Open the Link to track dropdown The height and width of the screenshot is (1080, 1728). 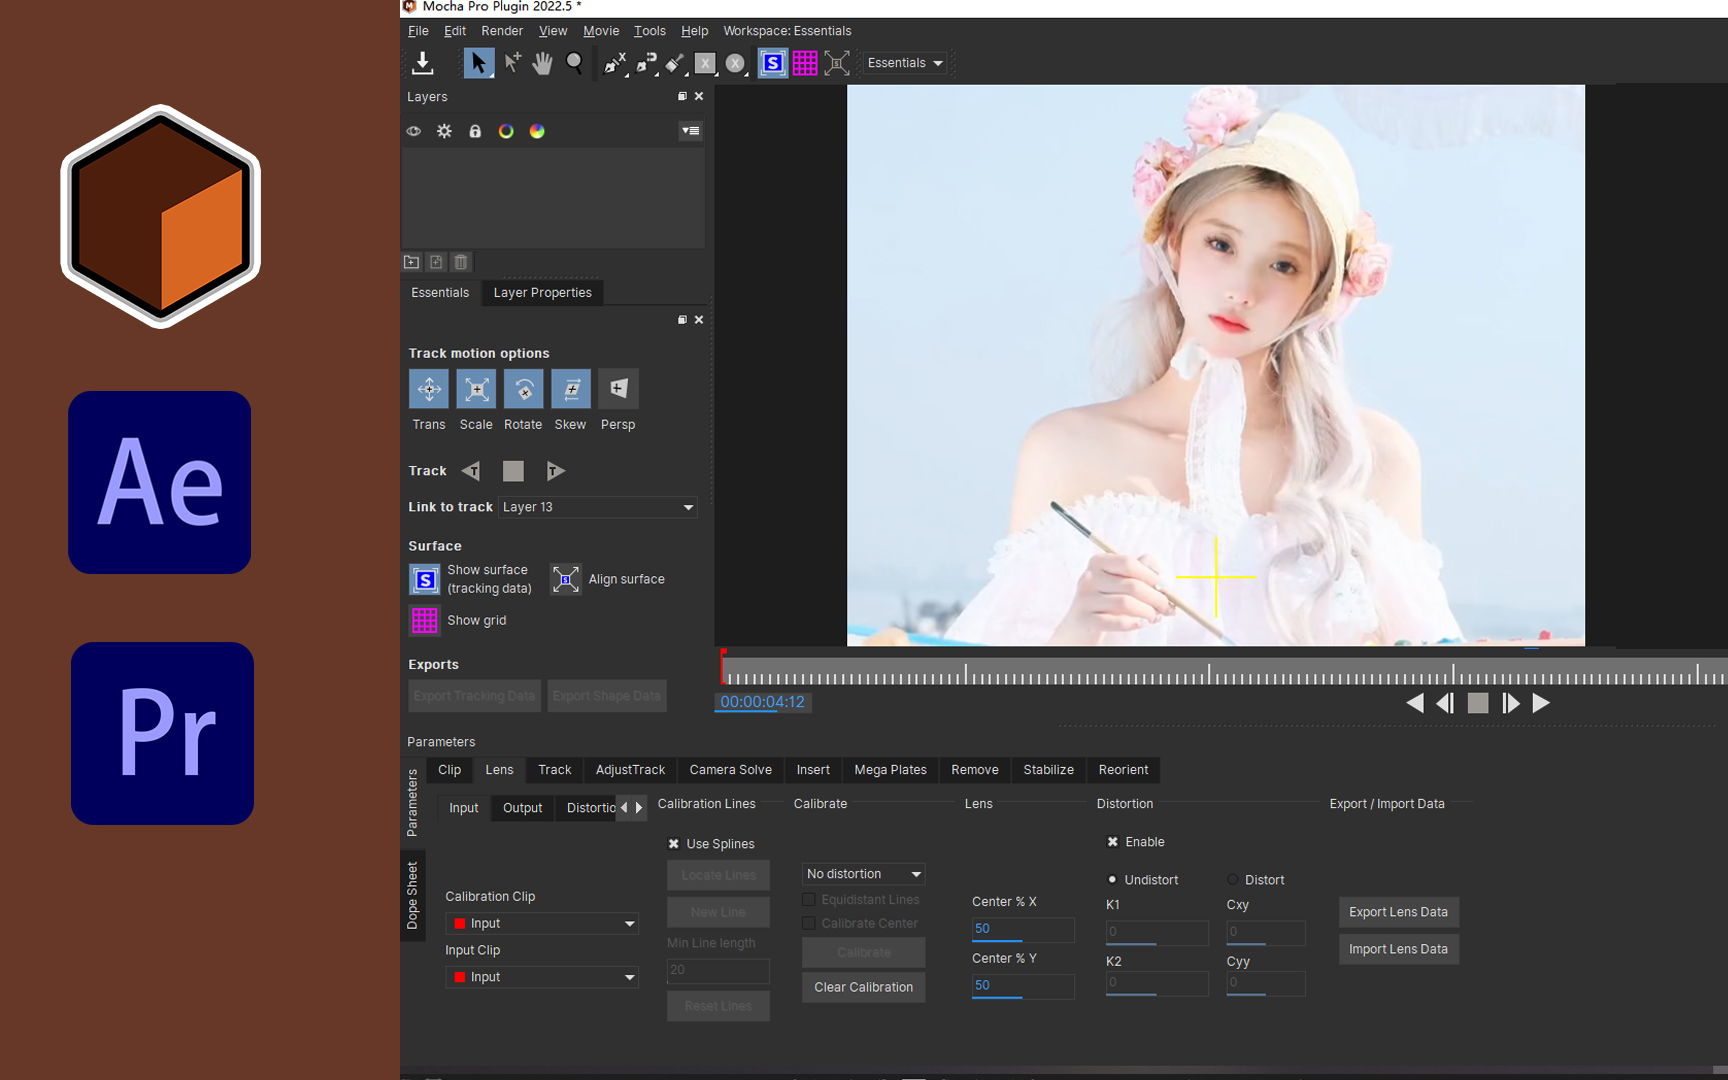point(597,507)
